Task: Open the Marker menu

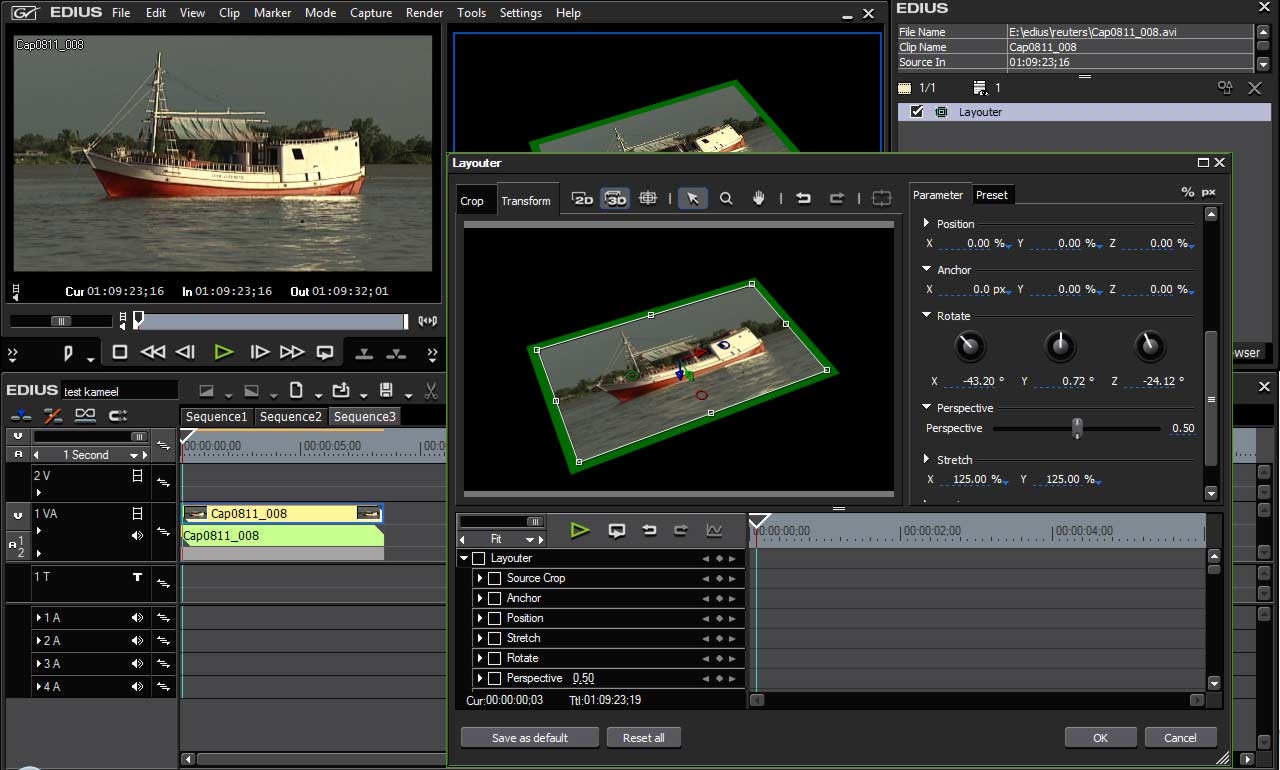Action: 272,13
